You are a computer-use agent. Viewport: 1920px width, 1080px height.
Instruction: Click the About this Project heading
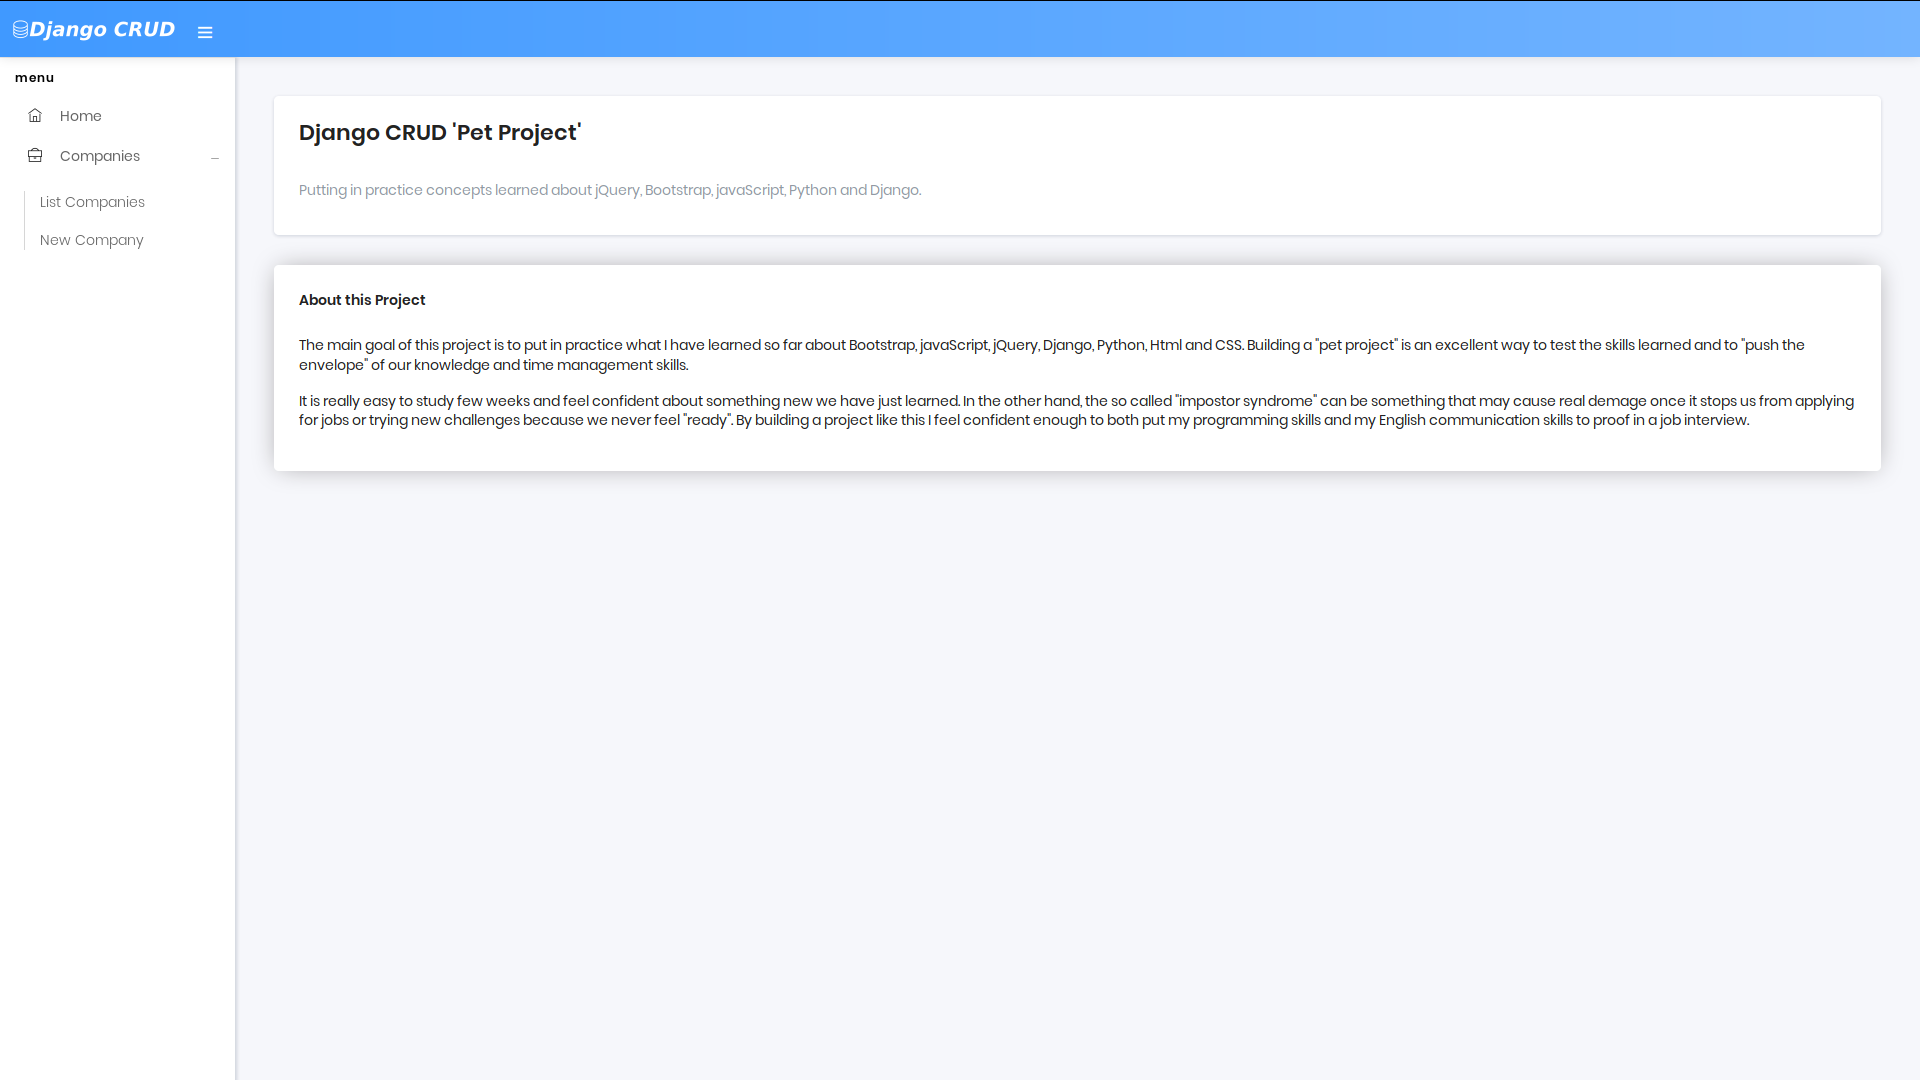point(362,300)
